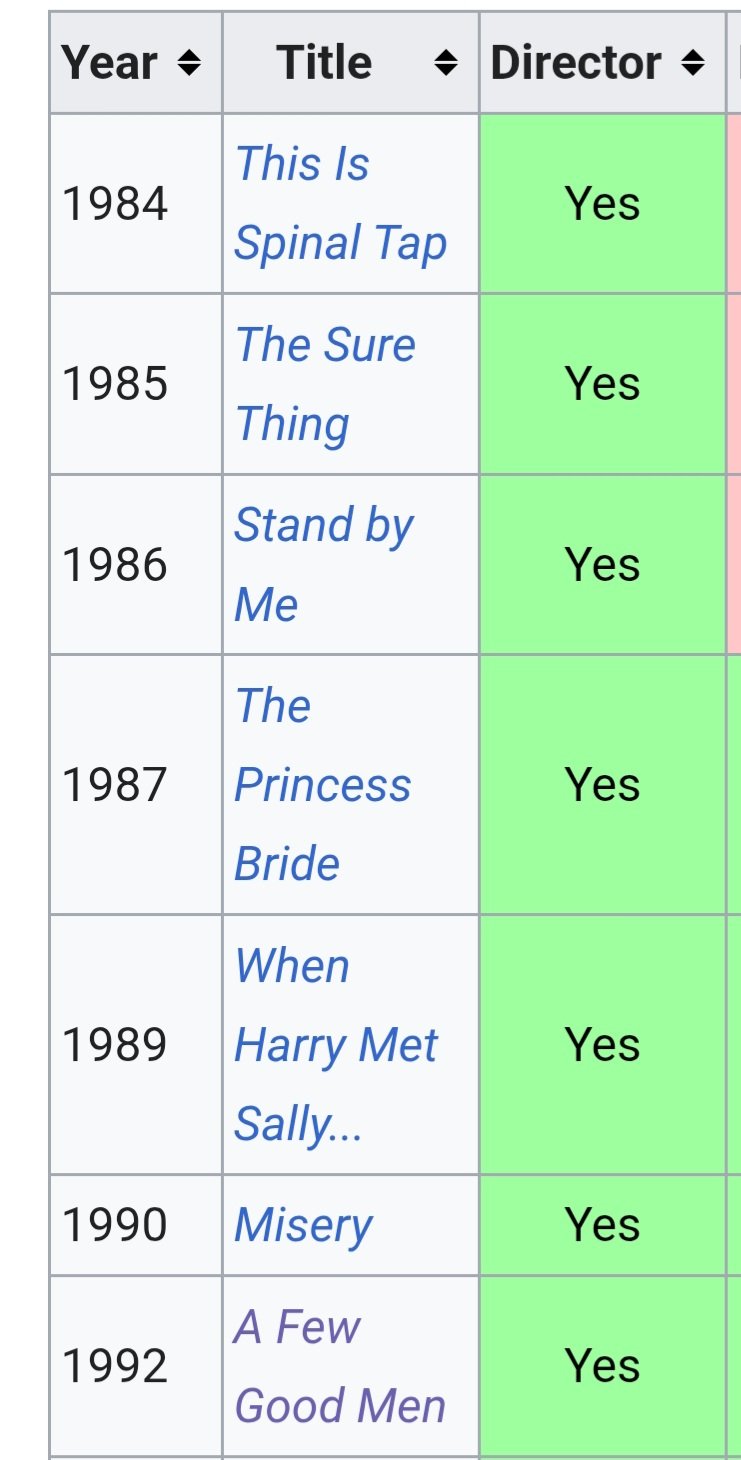Open When Harry Met Sally... link
Screen dimensions: 741x1460
tap(336, 1045)
